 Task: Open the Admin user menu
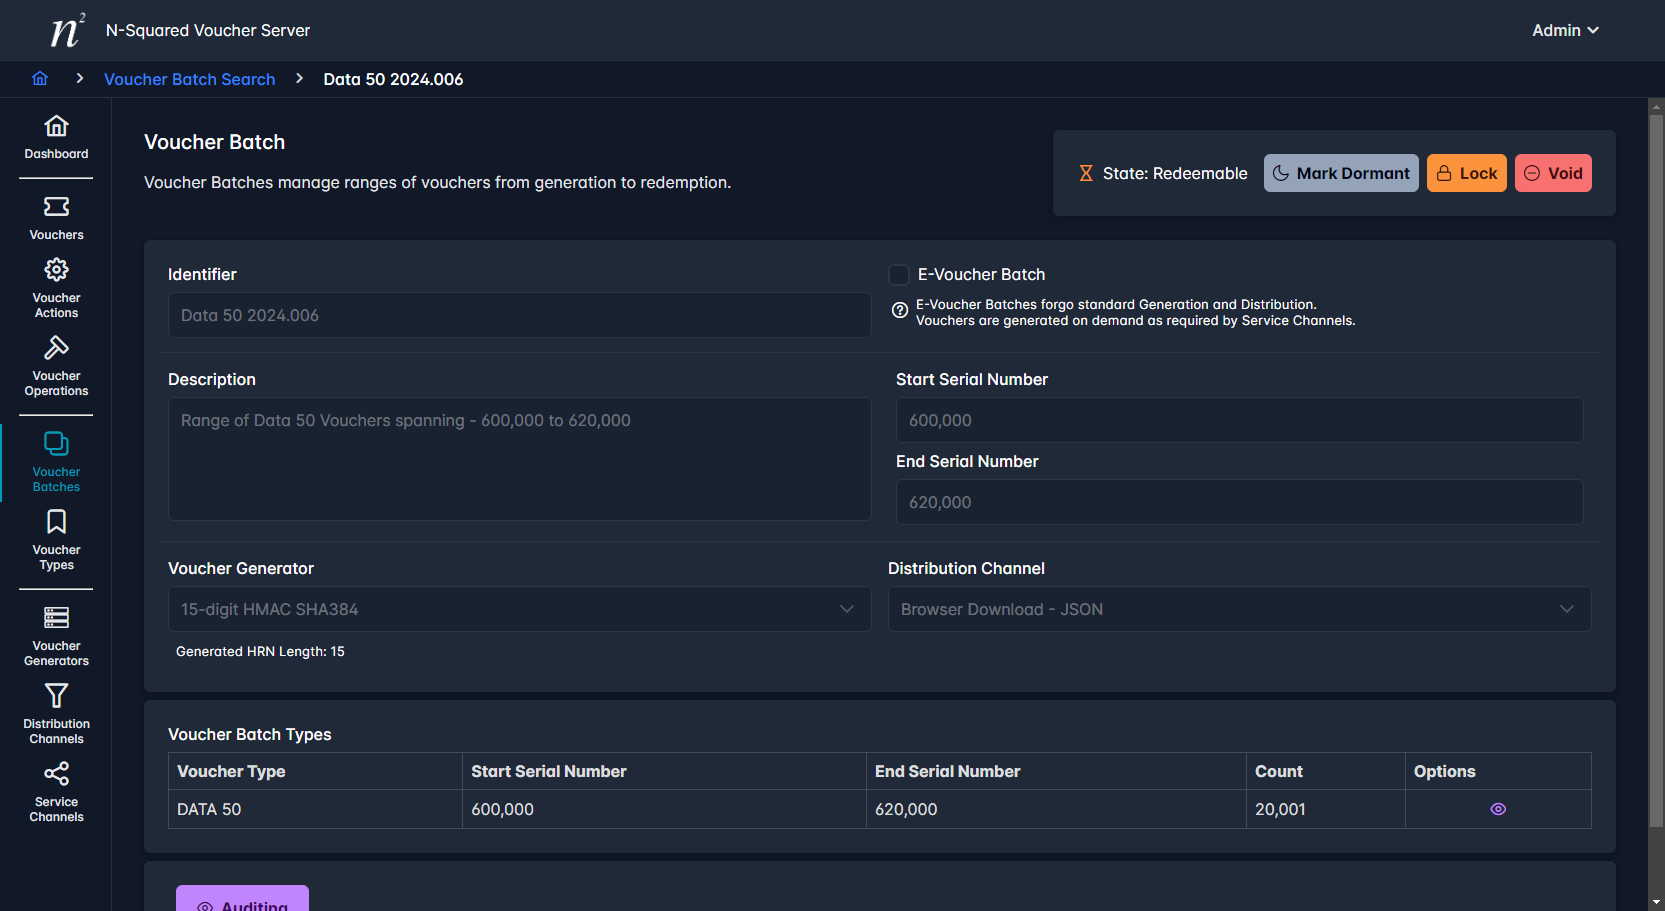pos(1564,31)
